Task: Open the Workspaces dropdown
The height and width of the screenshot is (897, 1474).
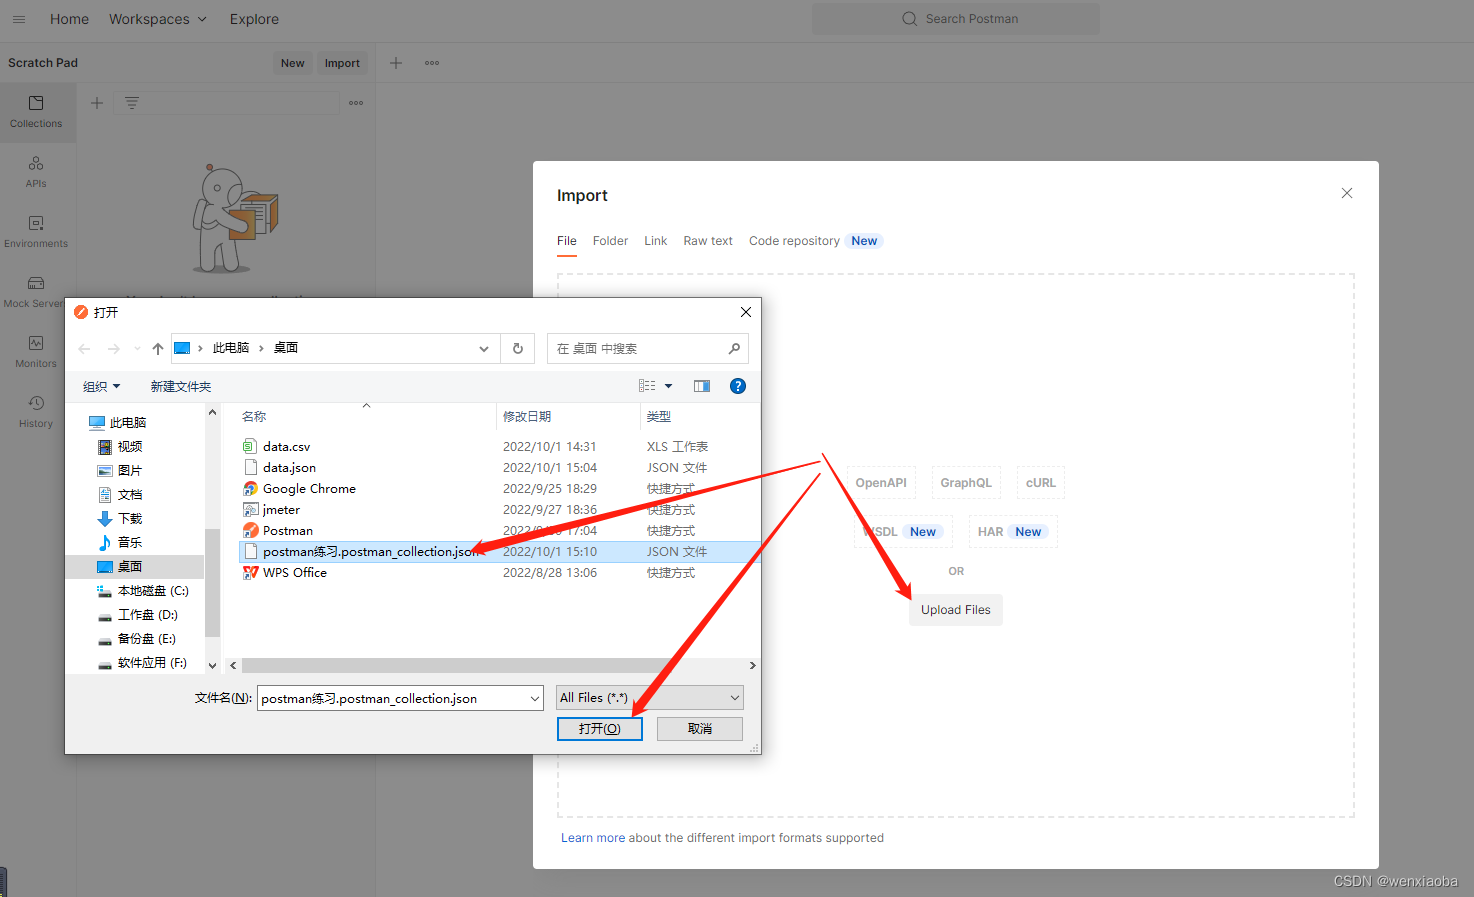Action: [x=158, y=19]
